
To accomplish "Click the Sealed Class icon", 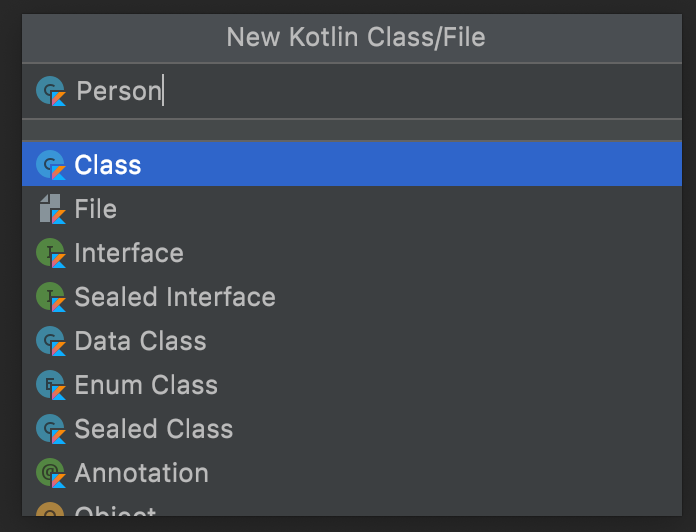I will tap(51, 429).
